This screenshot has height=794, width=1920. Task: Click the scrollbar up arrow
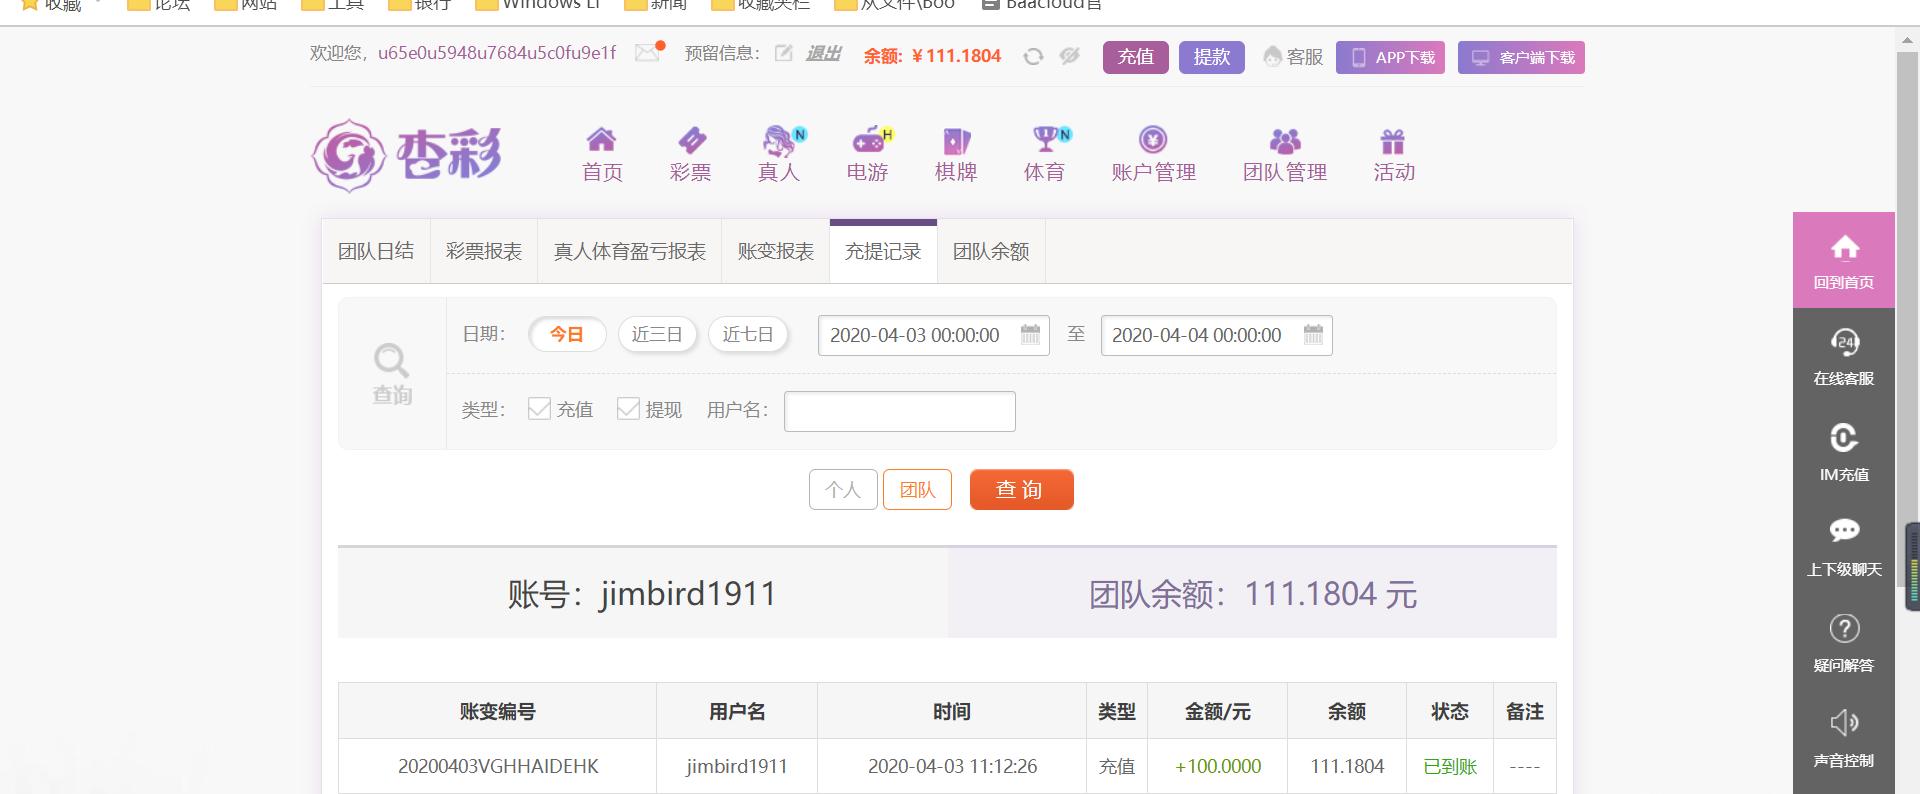point(1907,40)
